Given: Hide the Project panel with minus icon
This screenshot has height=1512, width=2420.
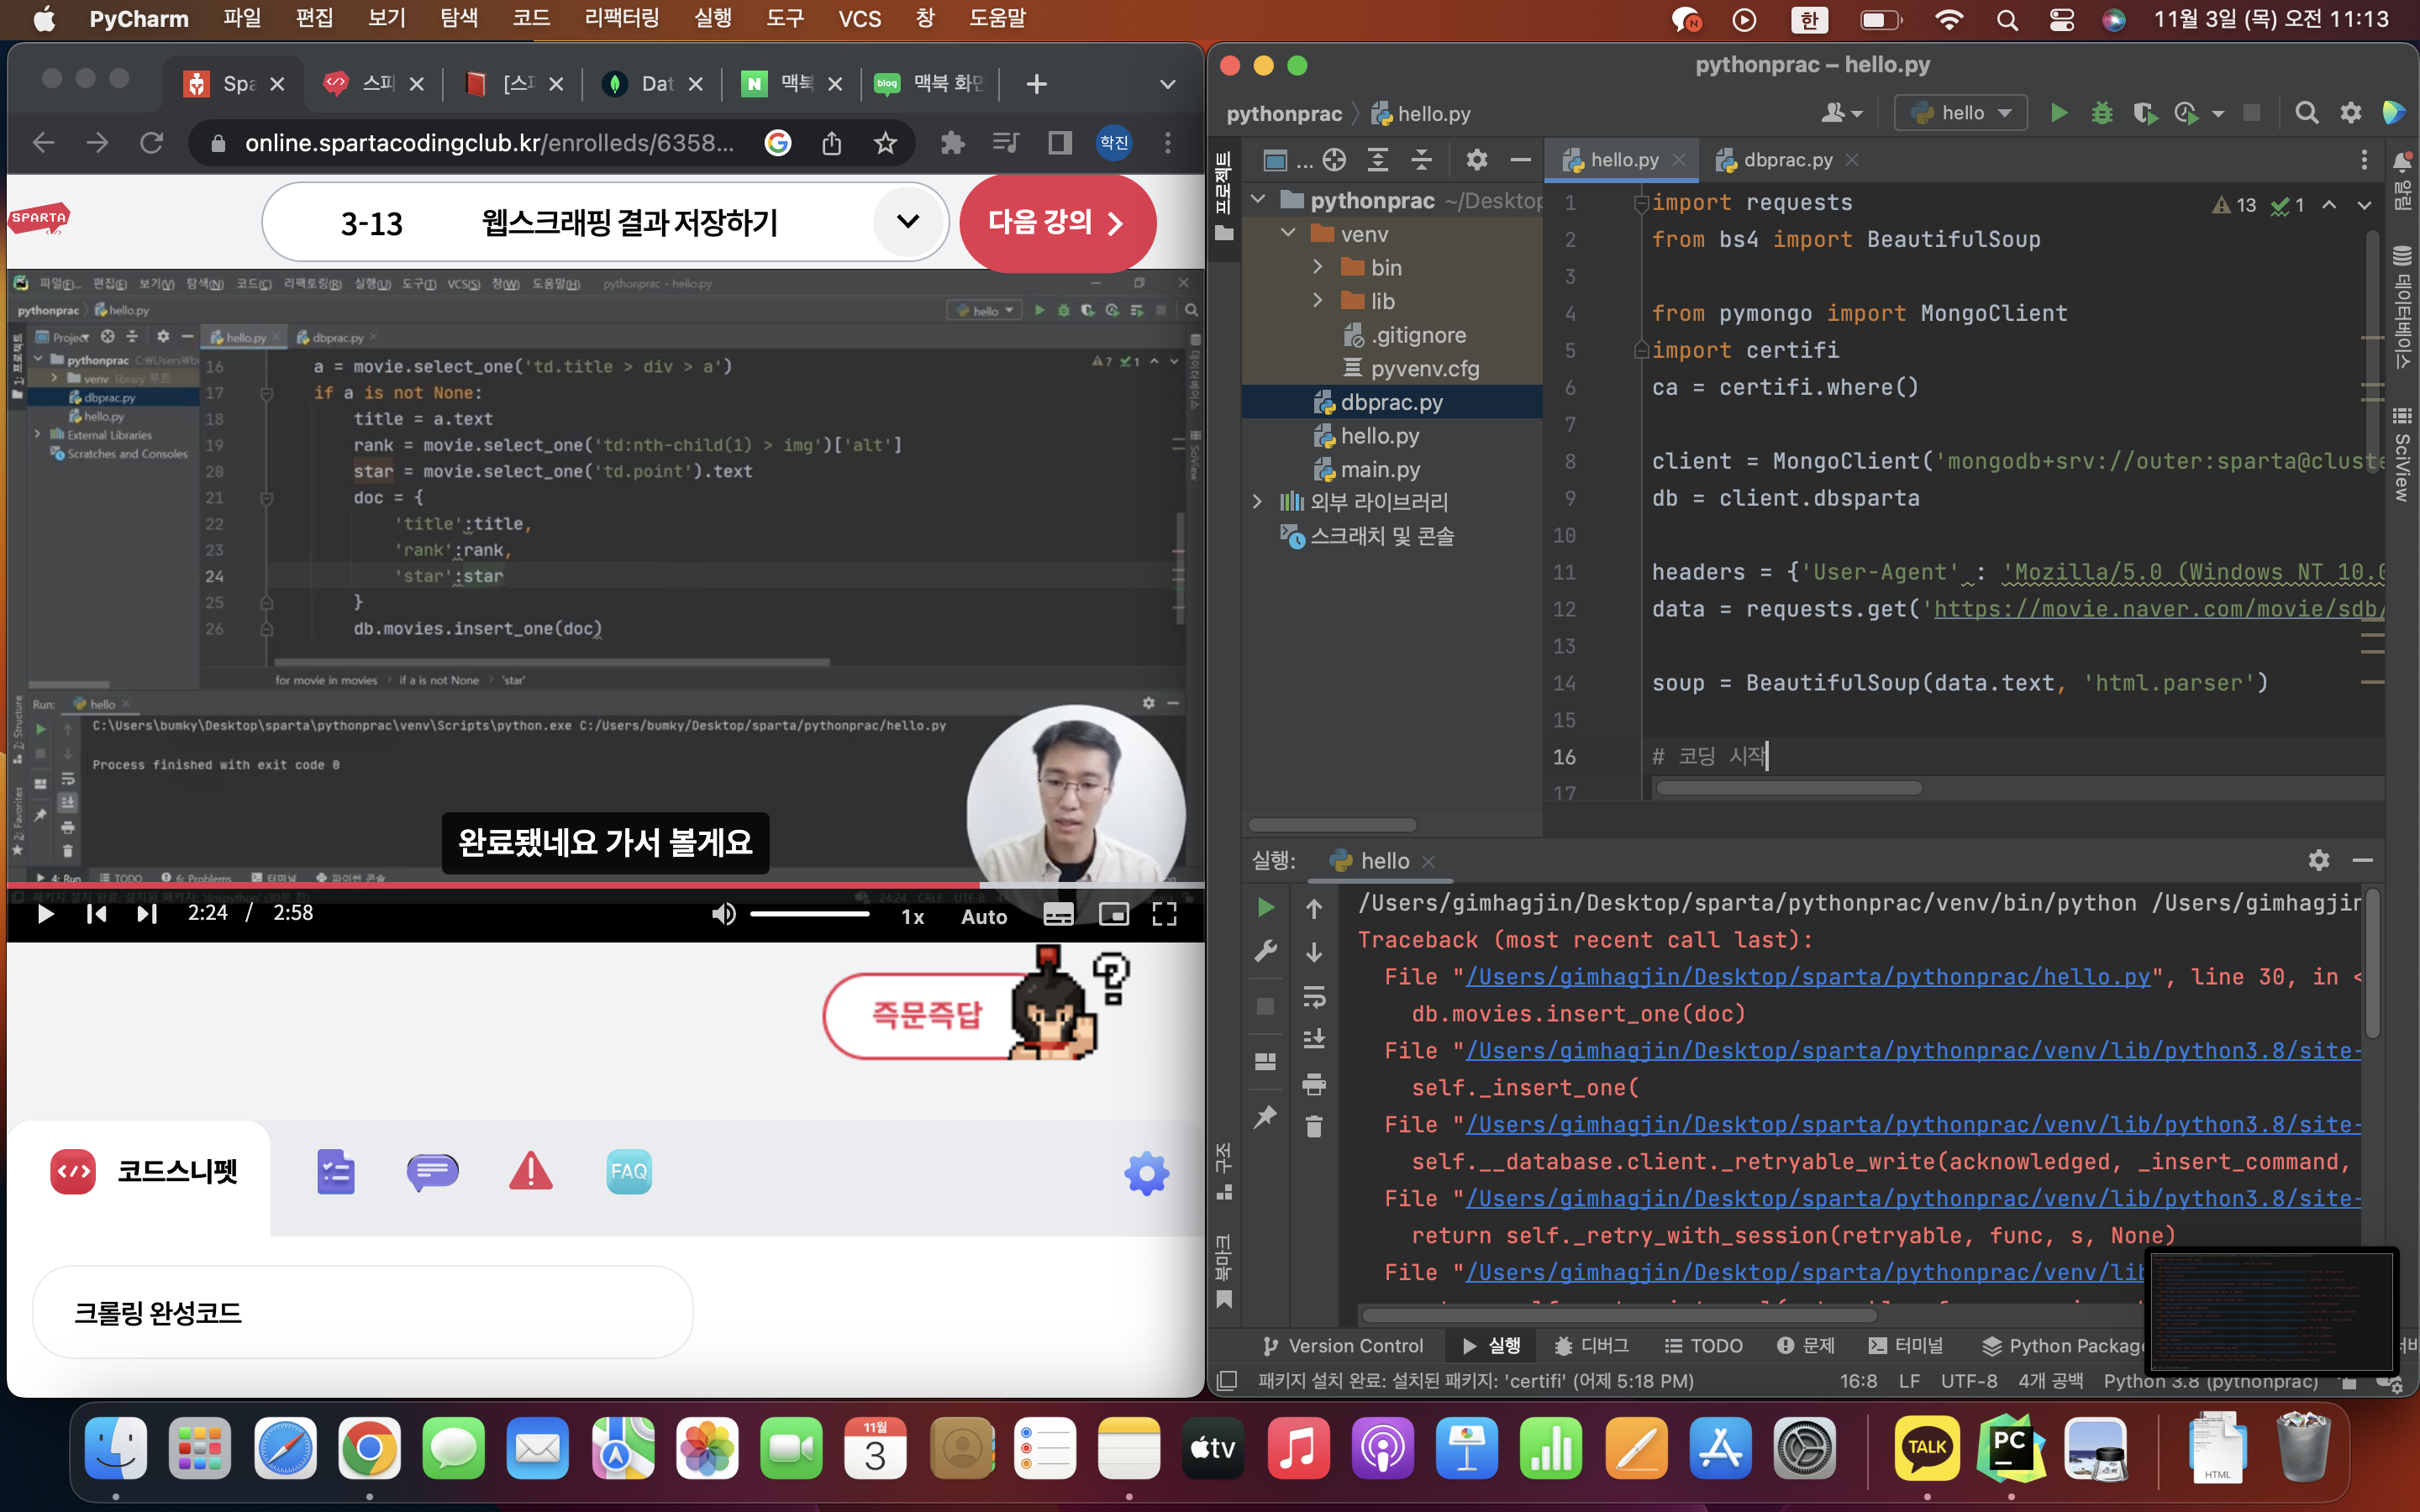Looking at the screenshot, I should pyautogui.click(x=1520, y=160).
